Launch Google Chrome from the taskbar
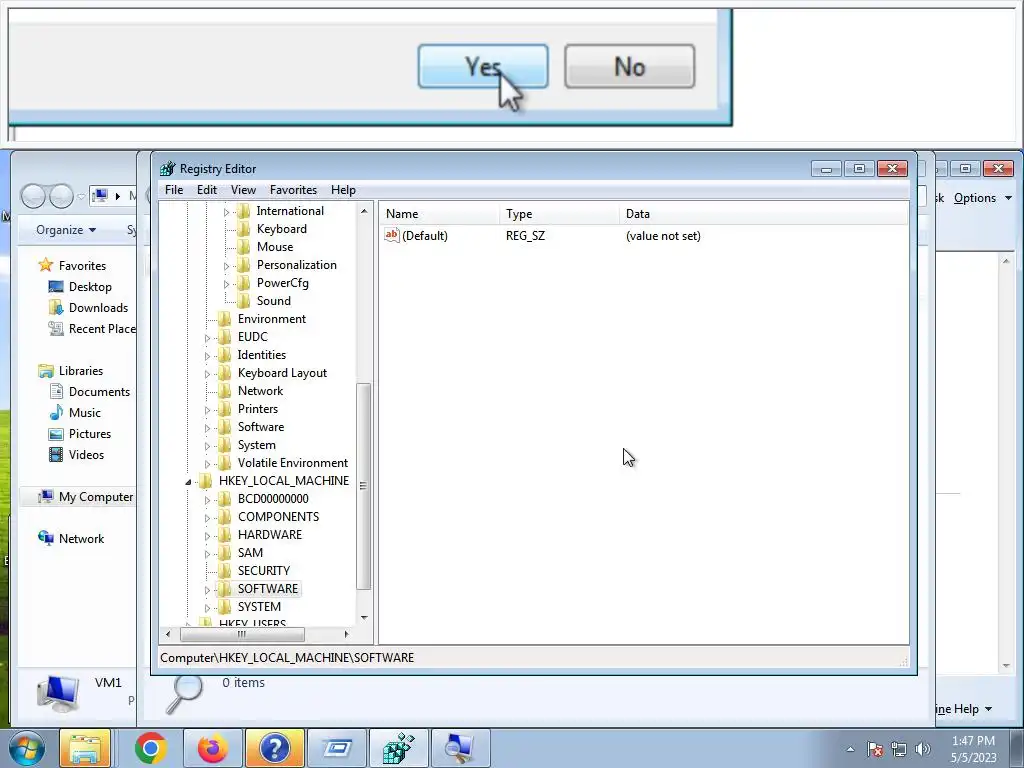Screen dimensions: 1024x768 (150, 748)
